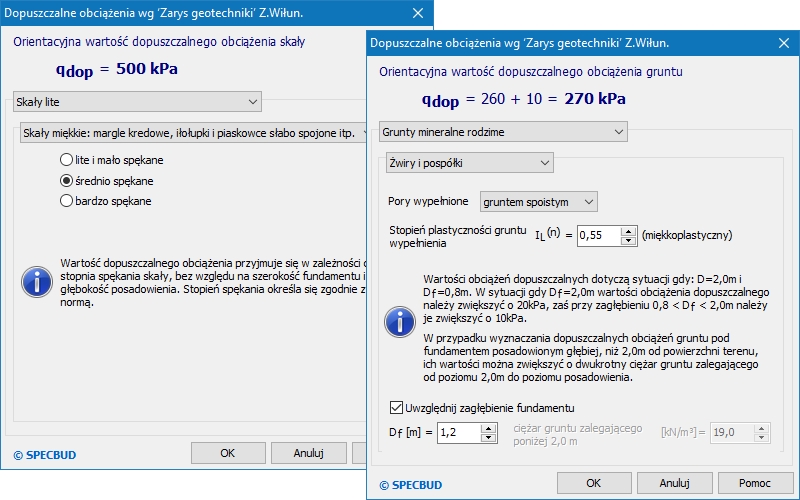Open Pomoc help in soil dialog
800x500 pixels.
click(755, 482)
